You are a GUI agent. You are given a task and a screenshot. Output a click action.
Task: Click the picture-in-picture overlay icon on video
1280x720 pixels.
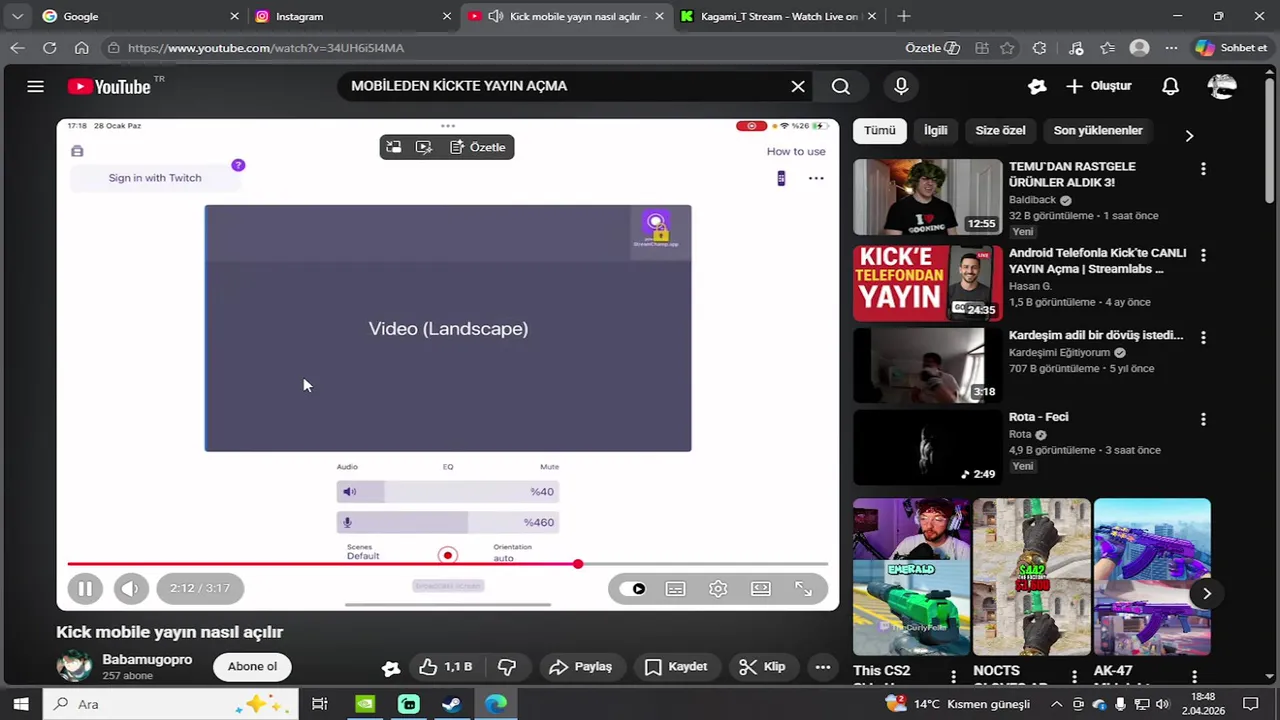(394, 147)
